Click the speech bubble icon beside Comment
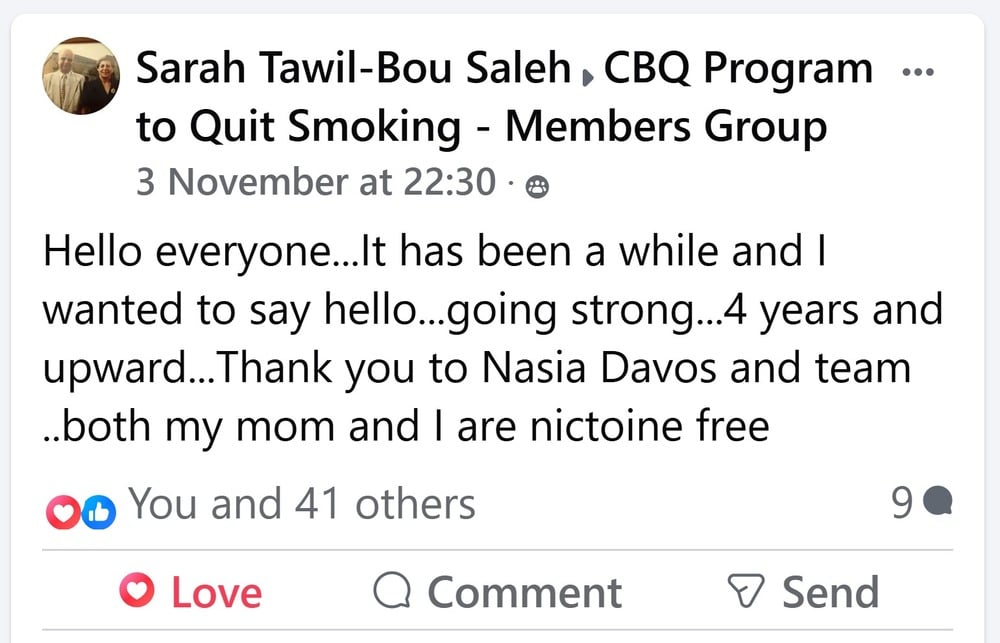 [x=392, y=591]
